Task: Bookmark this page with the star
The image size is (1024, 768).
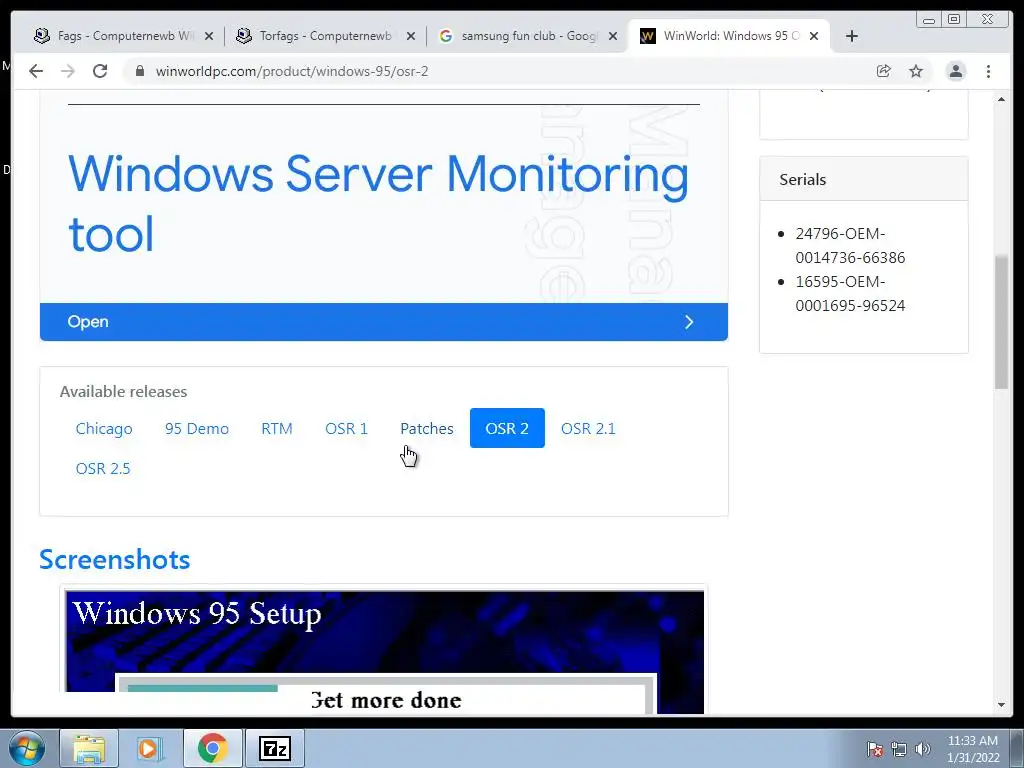Action: pyautogui.click(x=916, y=71)
